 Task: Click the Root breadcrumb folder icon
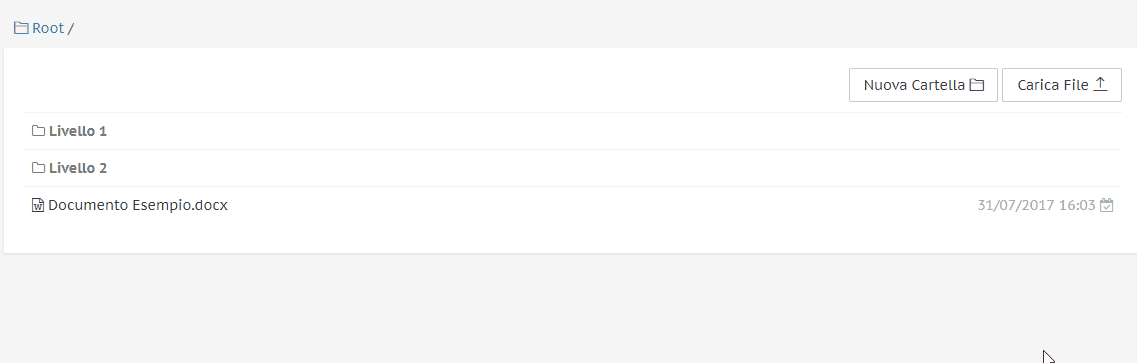click(21, 28)
